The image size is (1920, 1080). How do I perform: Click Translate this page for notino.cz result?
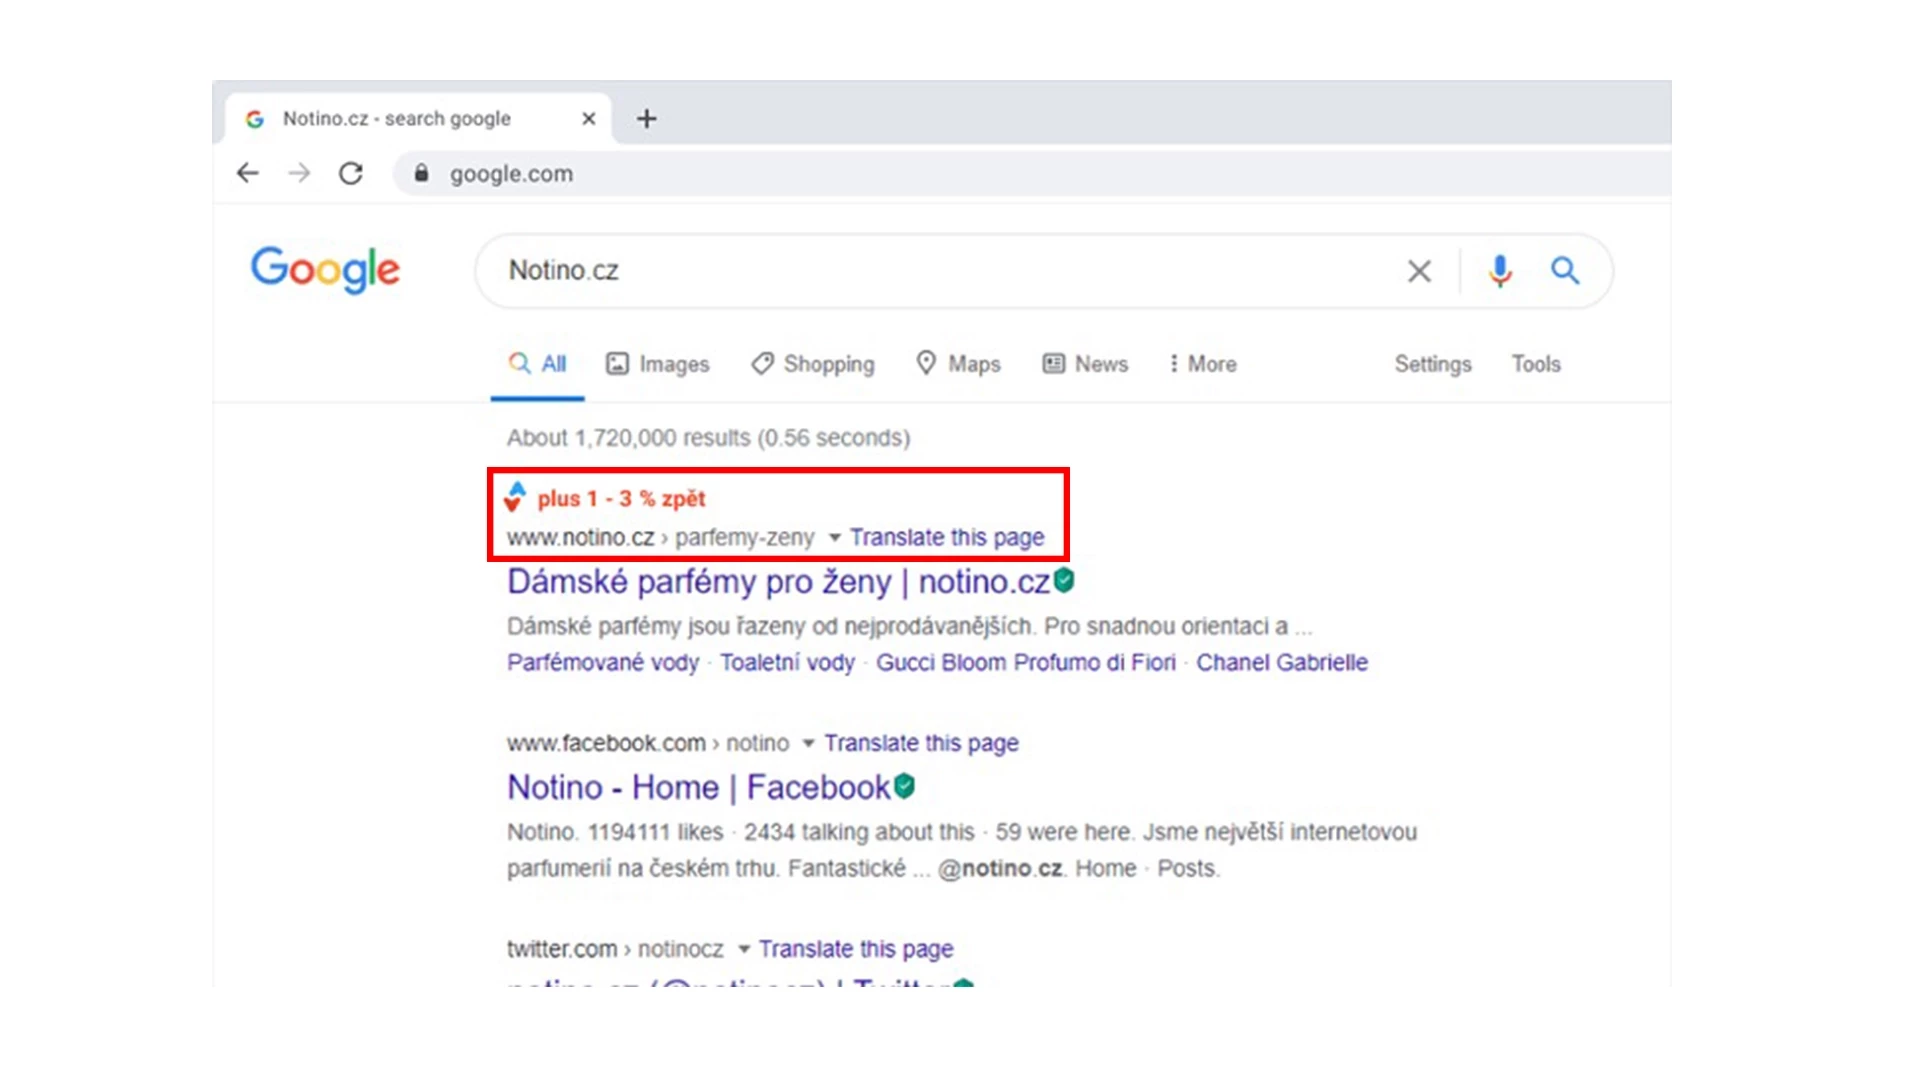(947, 537)
